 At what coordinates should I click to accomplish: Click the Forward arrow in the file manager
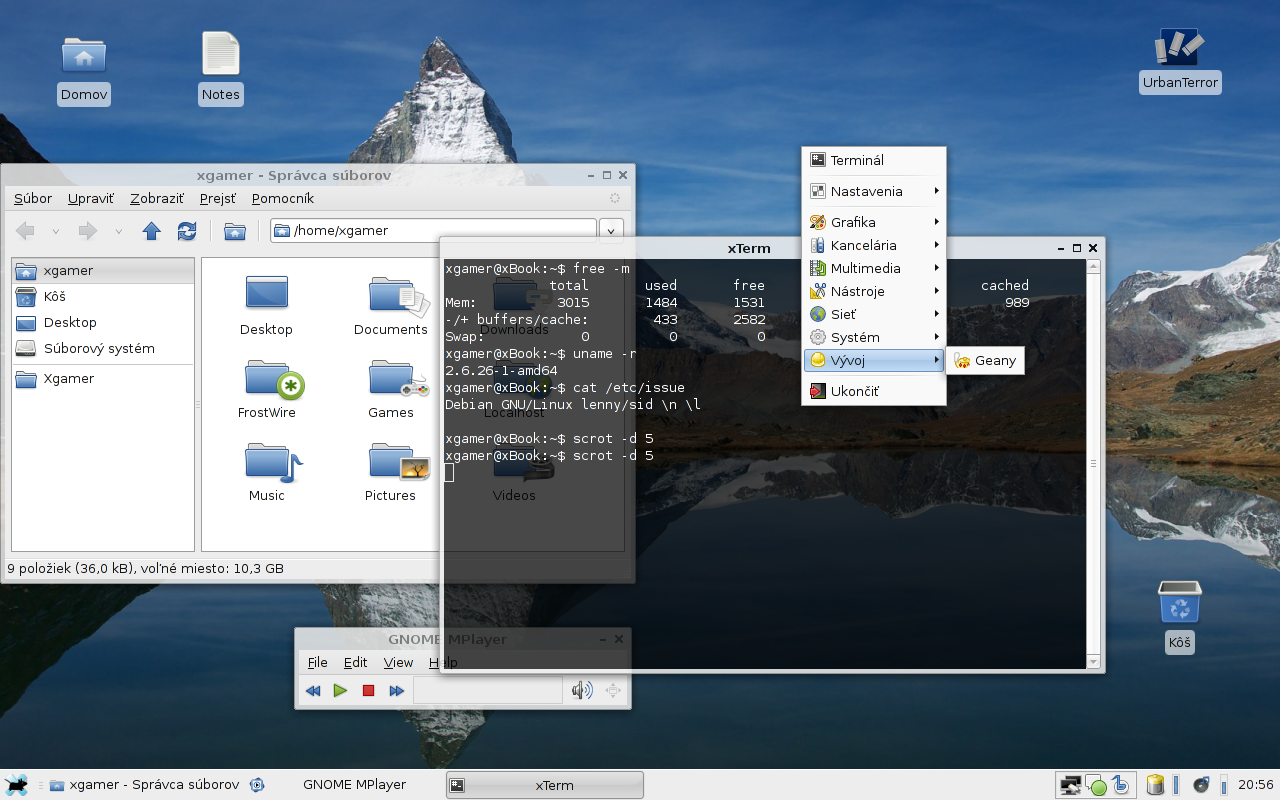pyautogui.click(x=88, y=231)
